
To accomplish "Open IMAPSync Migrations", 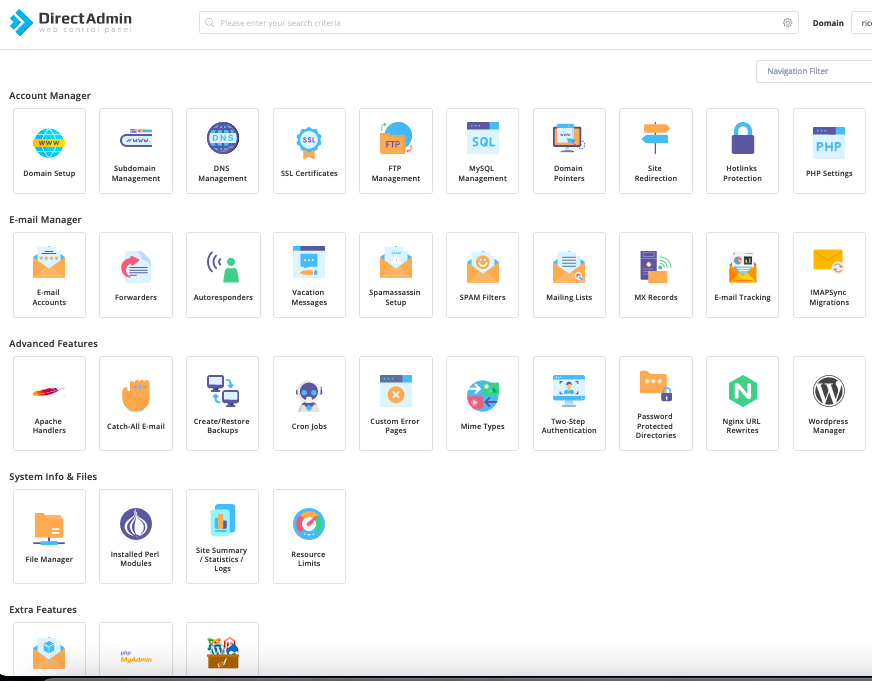I will pos(829,275).
